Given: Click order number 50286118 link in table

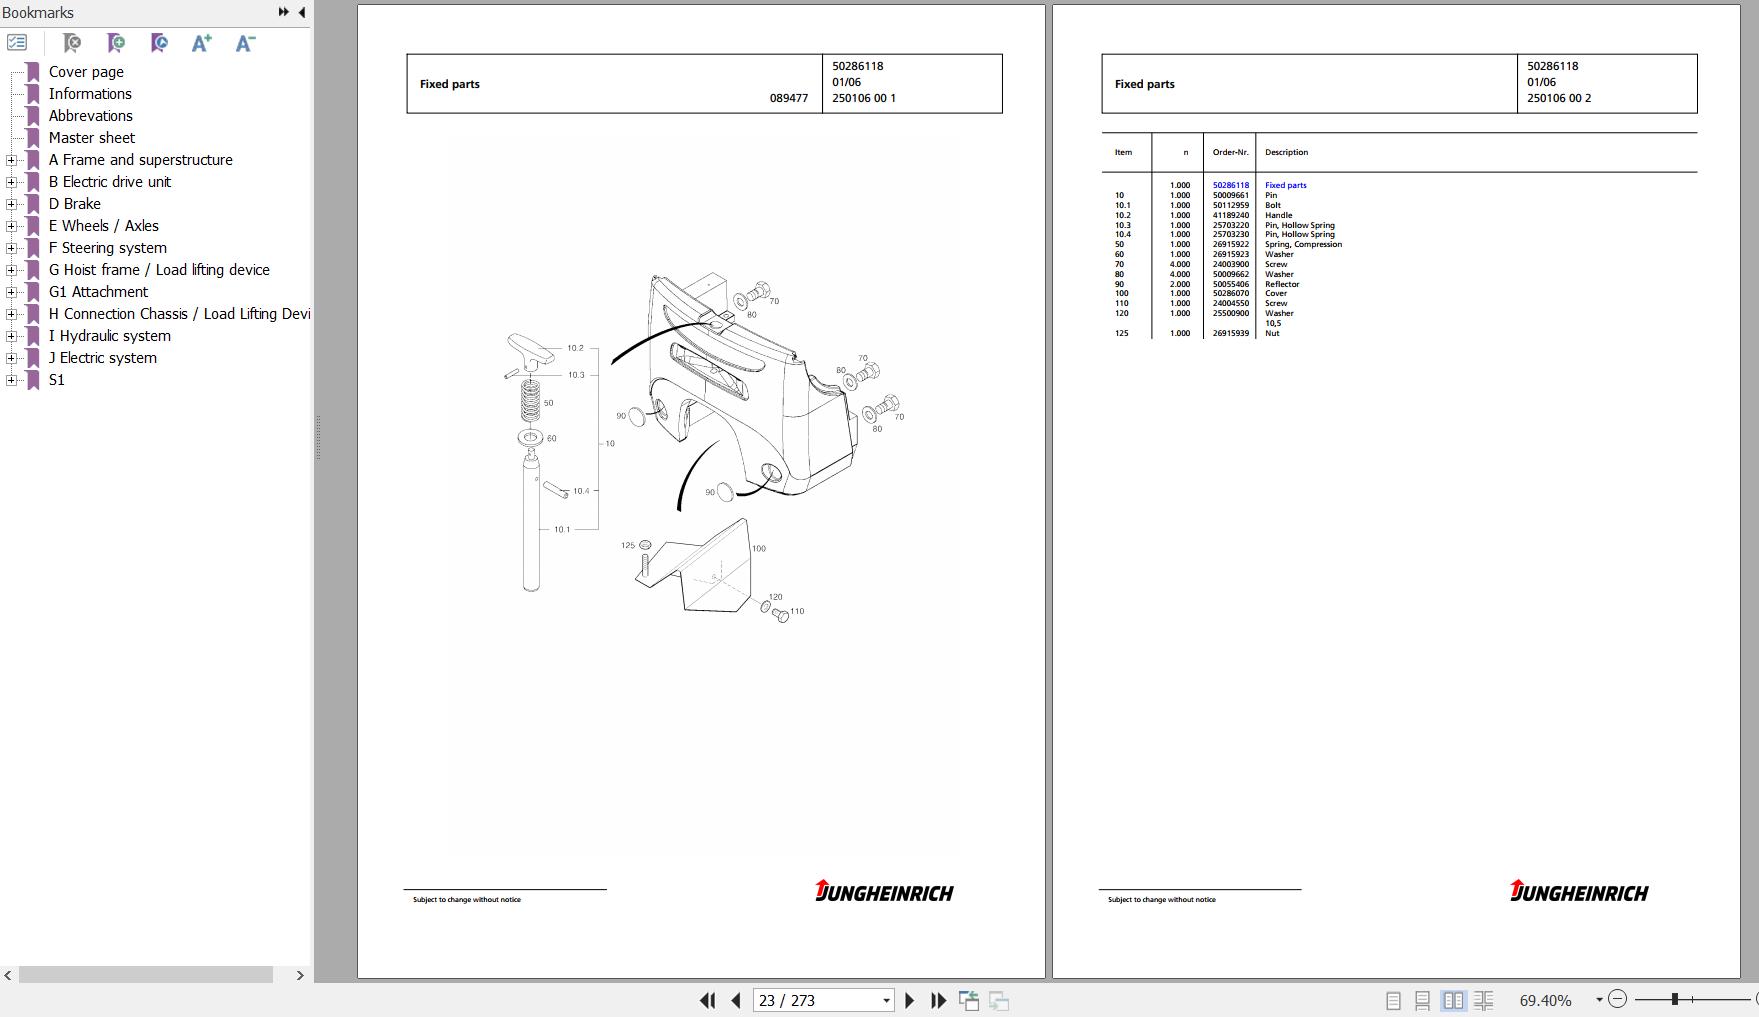Looking at the screenshot, I should [x=1230, y=185].
